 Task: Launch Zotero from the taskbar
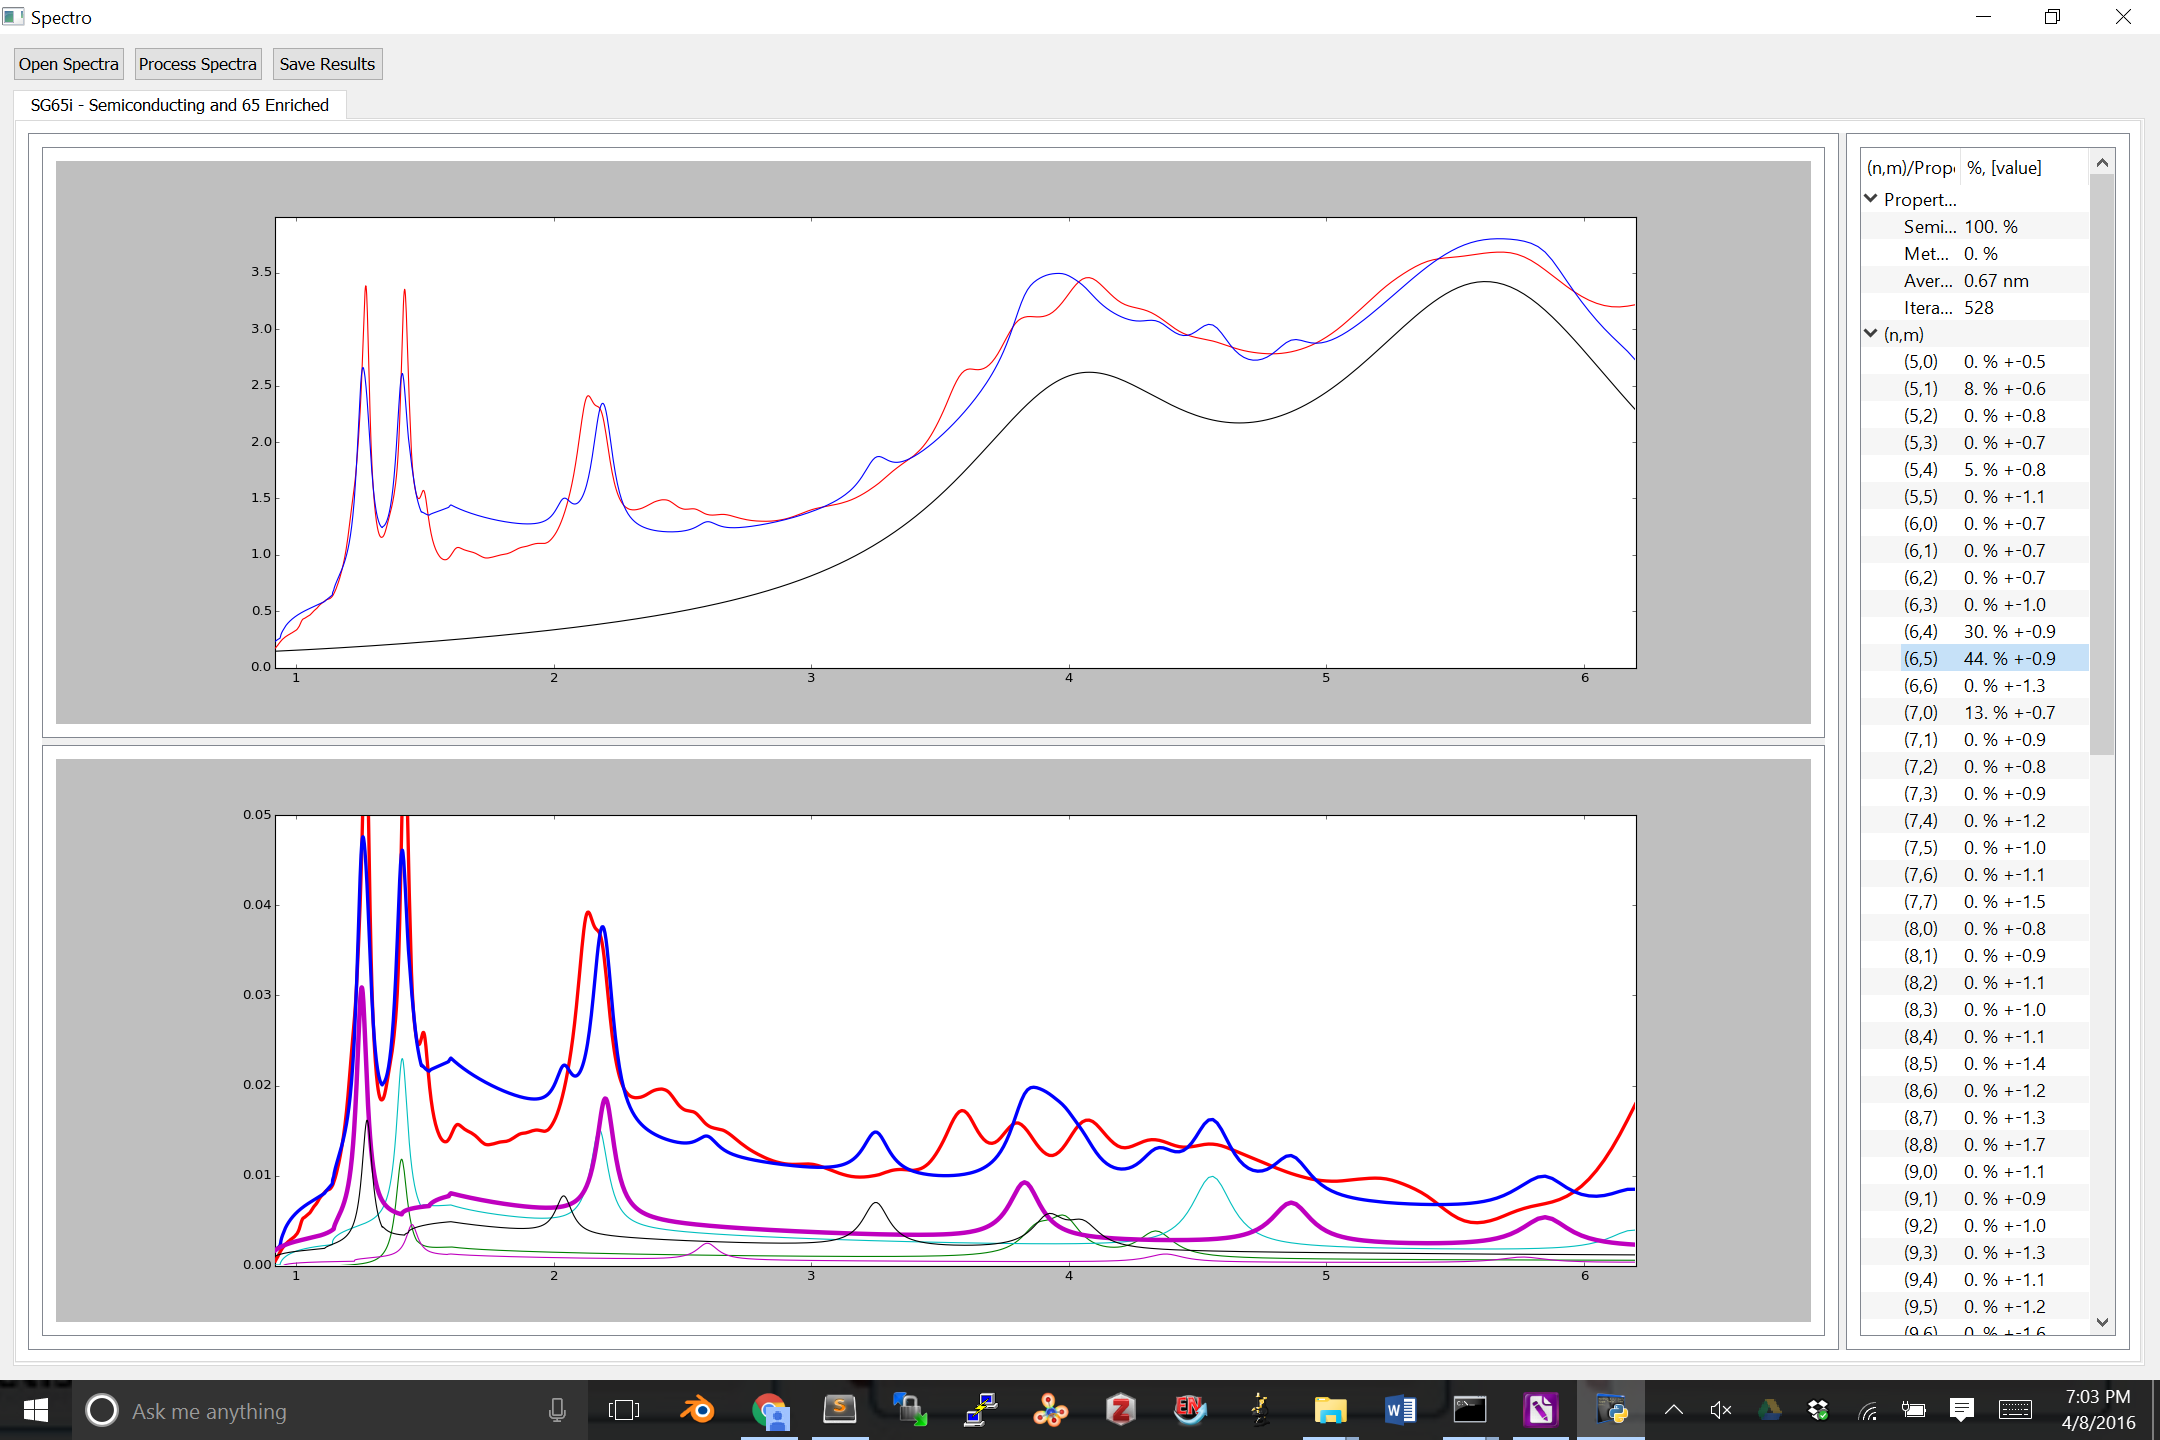1120,1411
